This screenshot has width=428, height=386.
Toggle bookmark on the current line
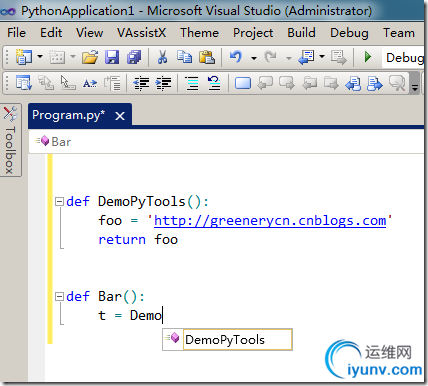click(243, 83)
